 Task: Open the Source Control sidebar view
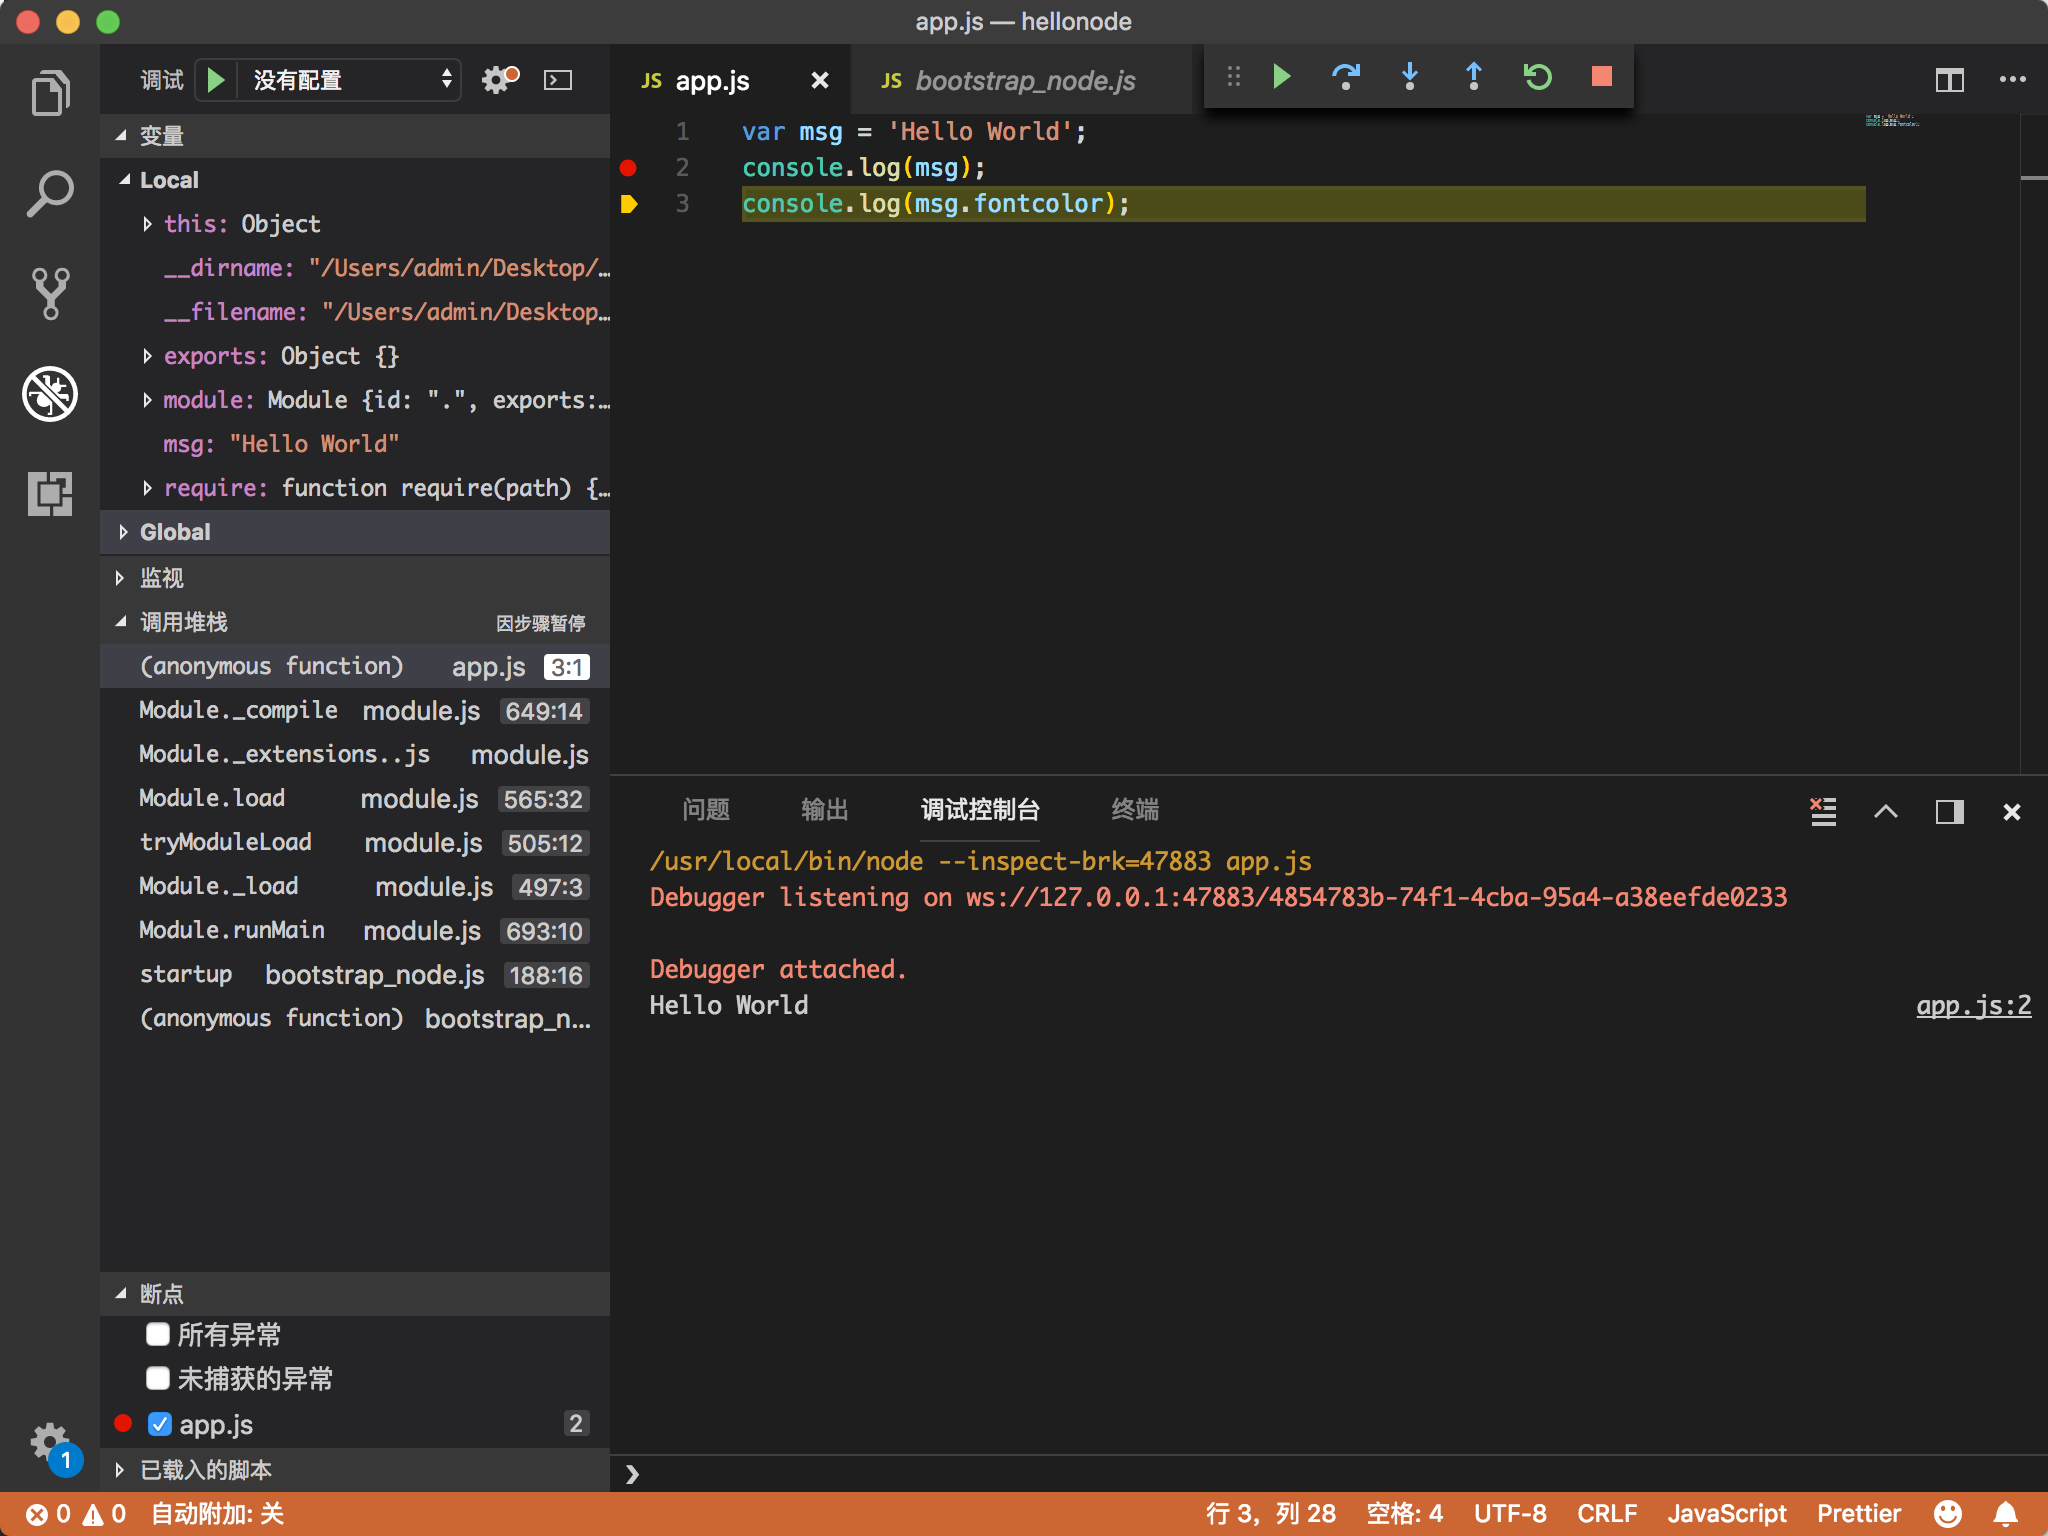click(50, 293)
